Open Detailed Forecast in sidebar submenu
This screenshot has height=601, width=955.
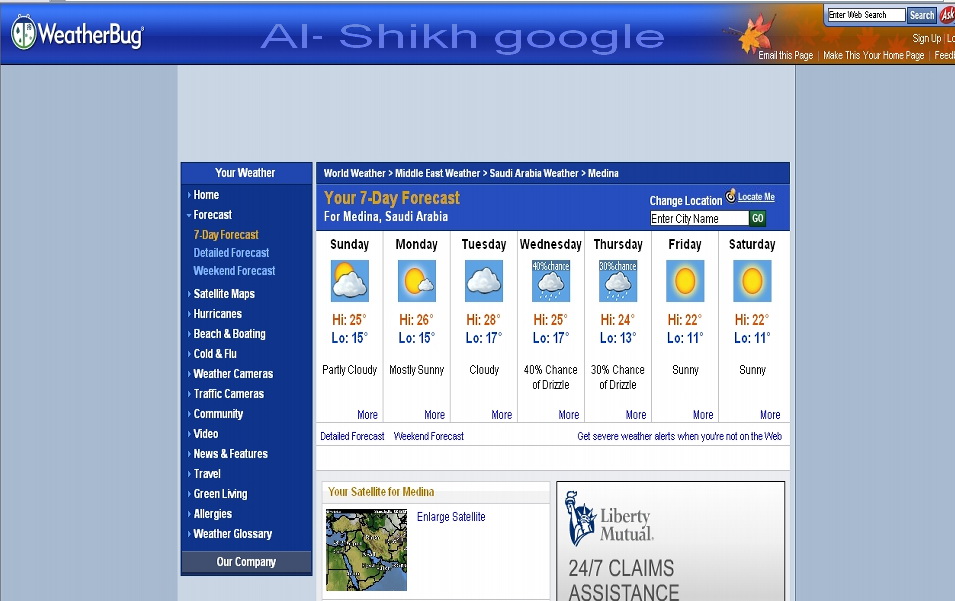point(231,253)
